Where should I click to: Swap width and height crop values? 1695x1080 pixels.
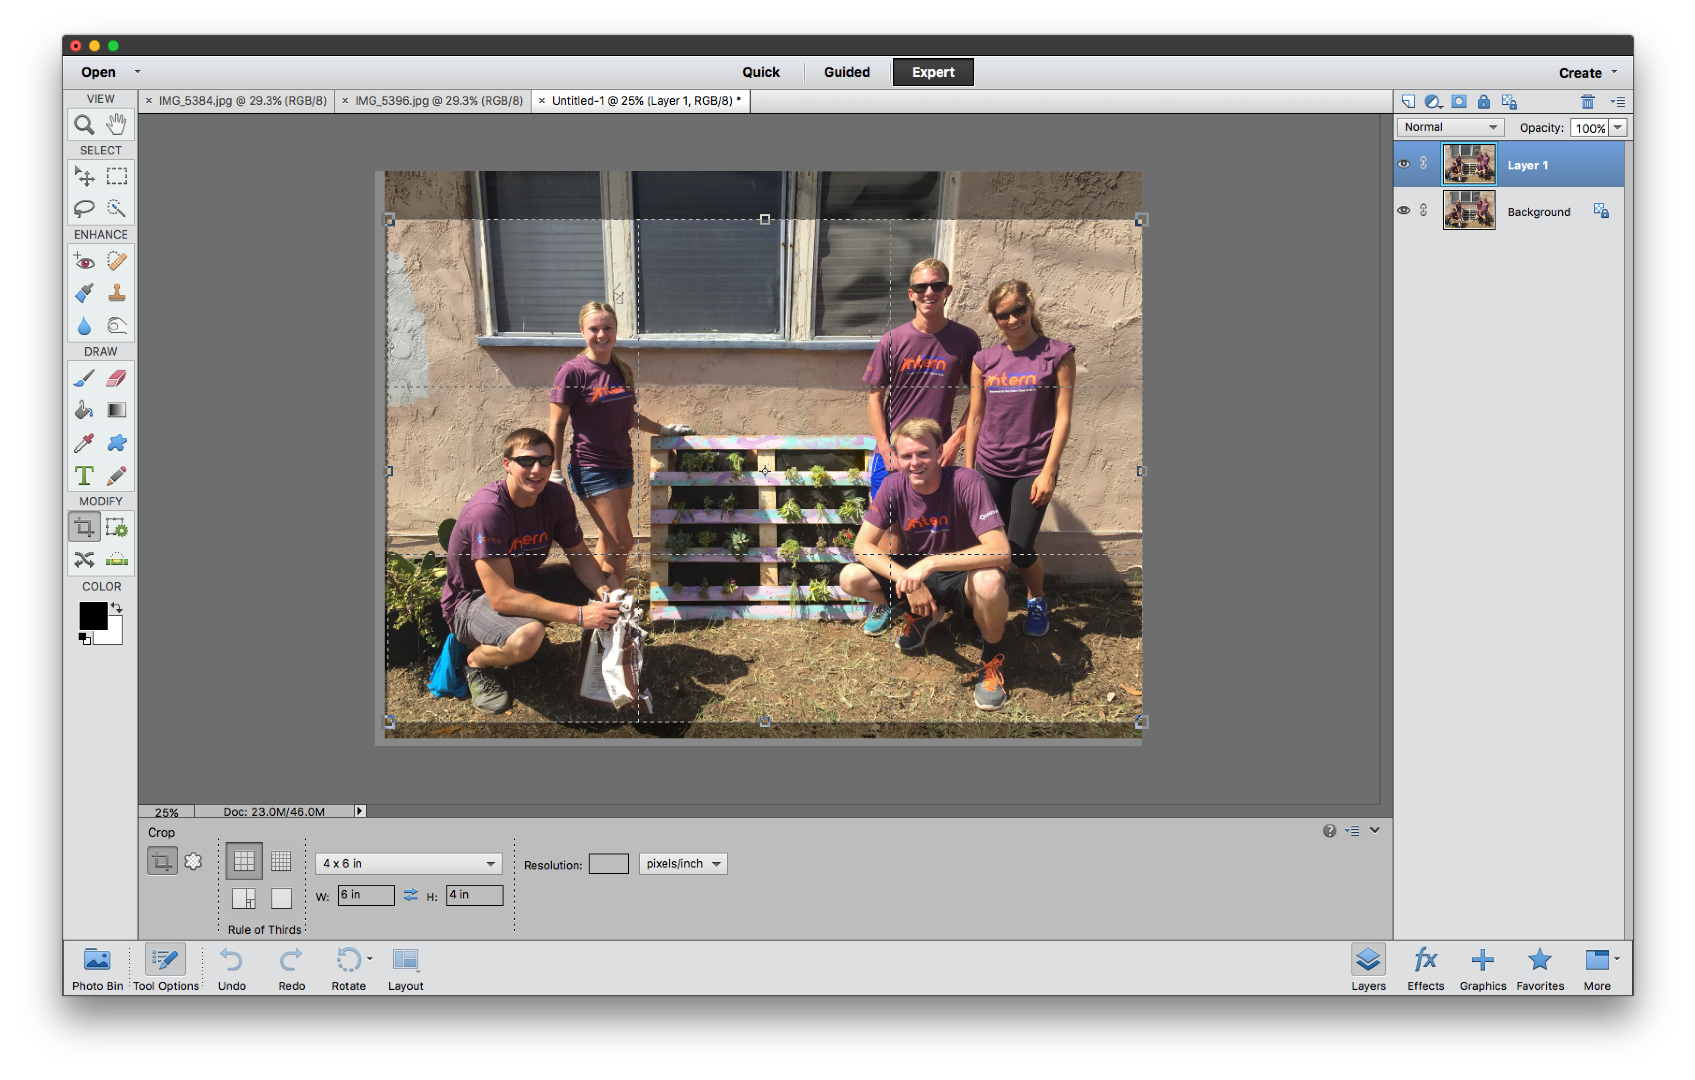411,895
